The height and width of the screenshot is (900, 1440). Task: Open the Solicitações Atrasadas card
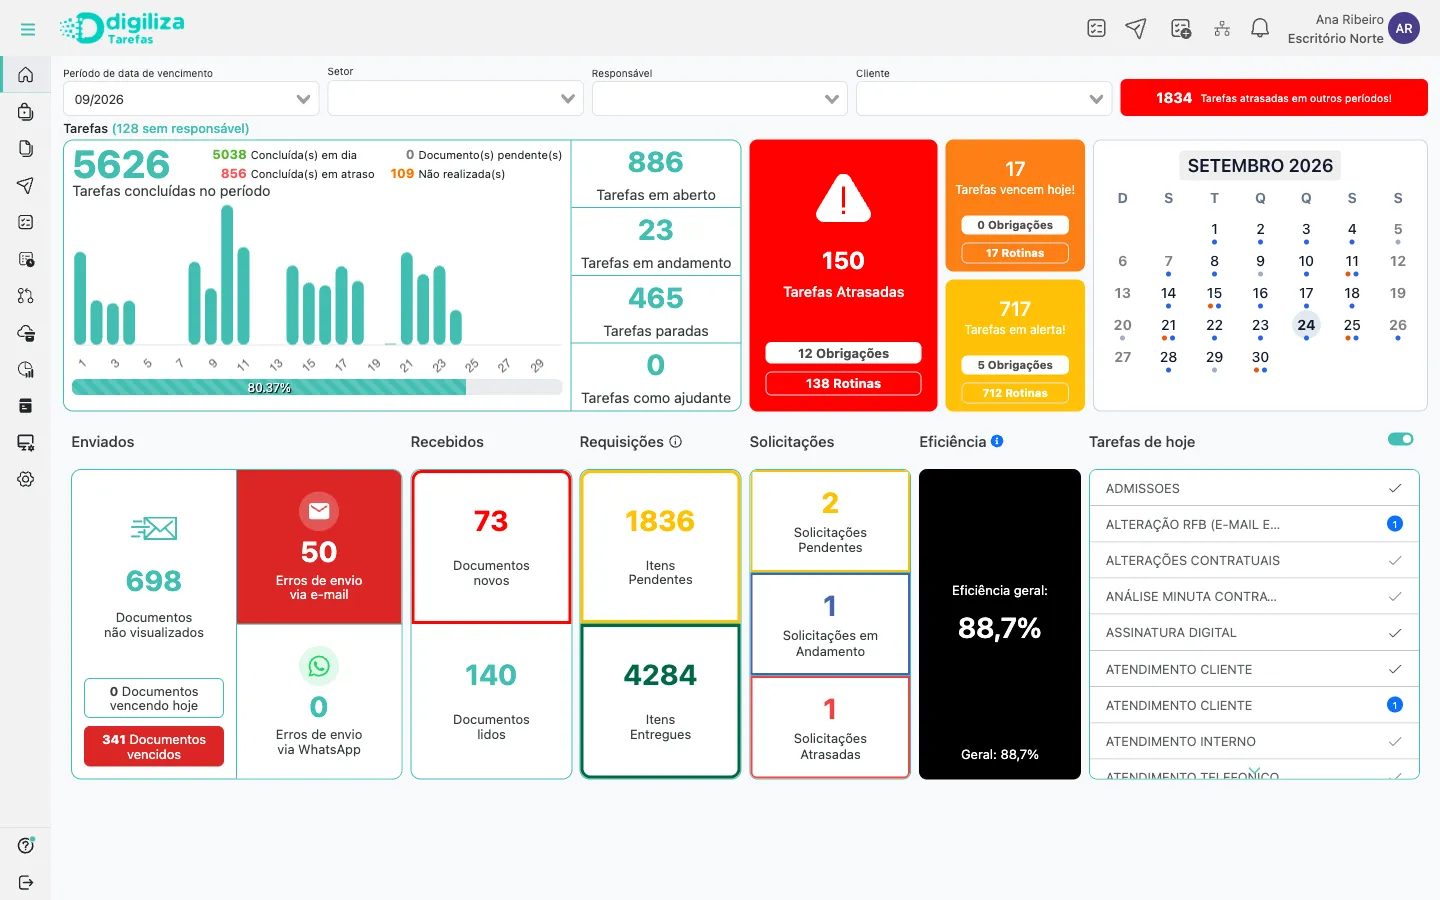830,727
